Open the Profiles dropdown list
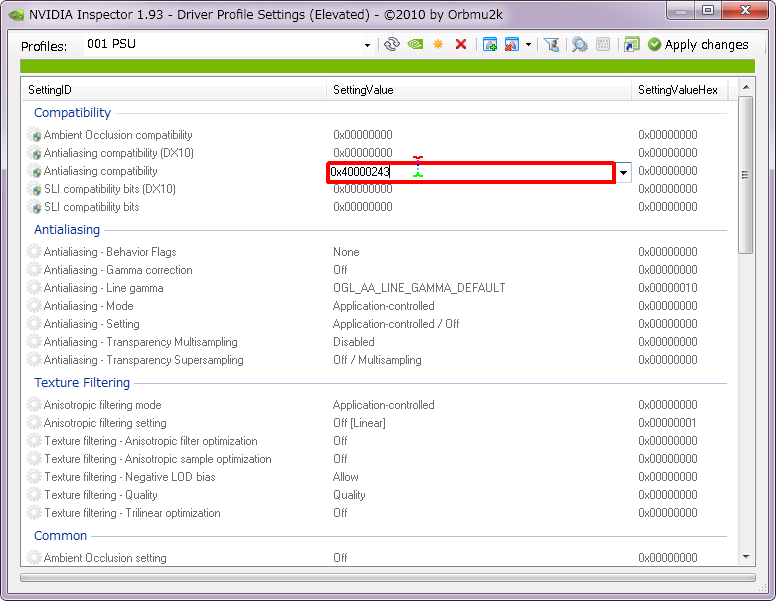The image size is (776, 601). point(367,45)
